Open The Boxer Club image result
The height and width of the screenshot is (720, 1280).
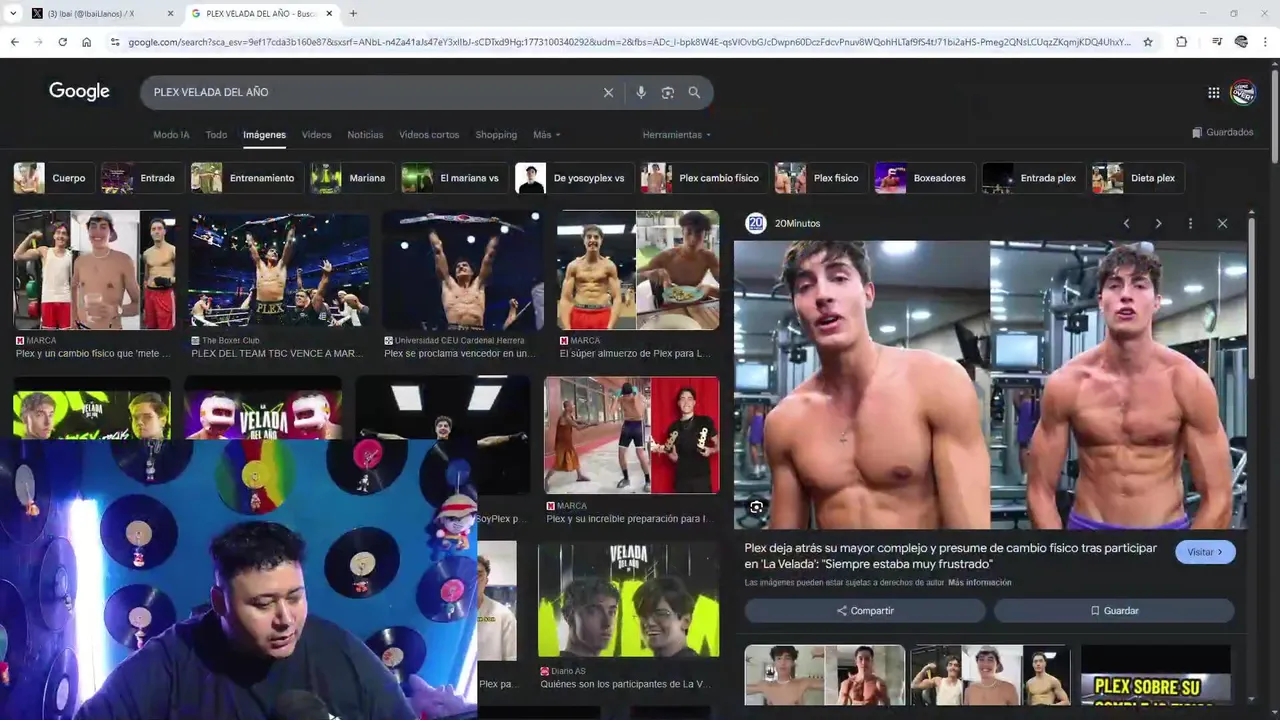(x=279, y=270)
